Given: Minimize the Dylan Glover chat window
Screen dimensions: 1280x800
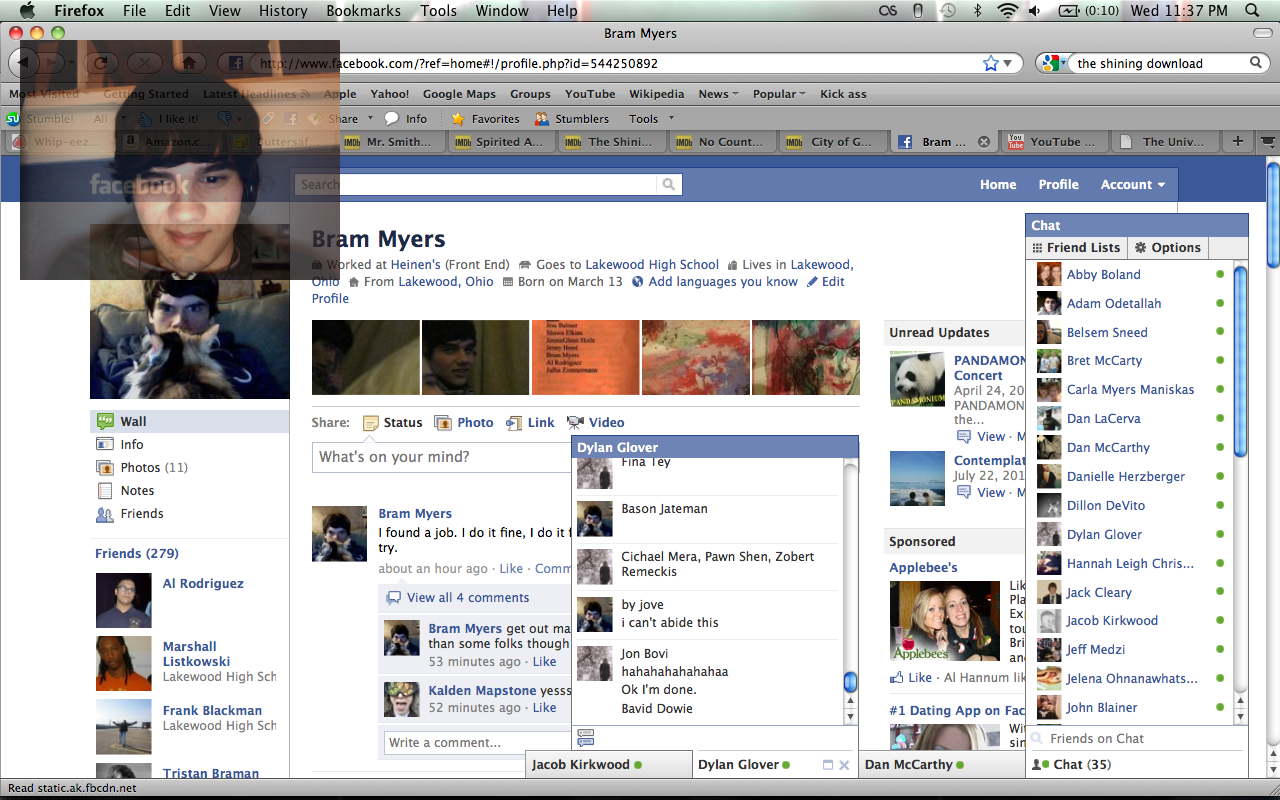Looking at the screenshot, I should 828,765.
